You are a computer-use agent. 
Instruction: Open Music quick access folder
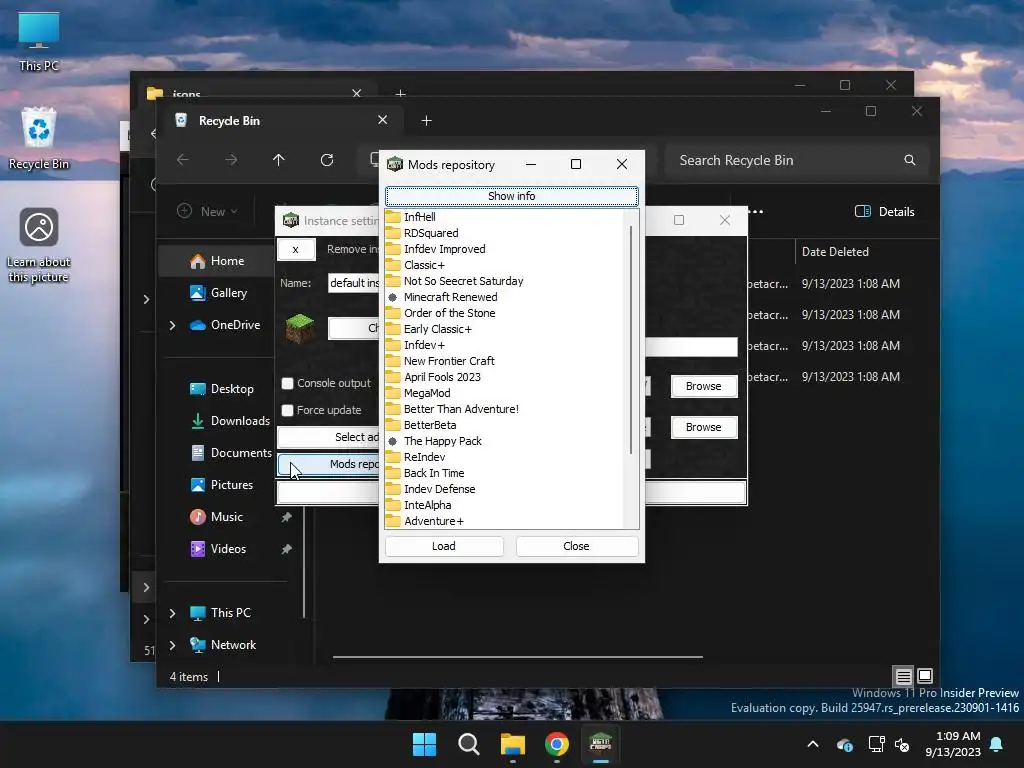coord(217,517)
